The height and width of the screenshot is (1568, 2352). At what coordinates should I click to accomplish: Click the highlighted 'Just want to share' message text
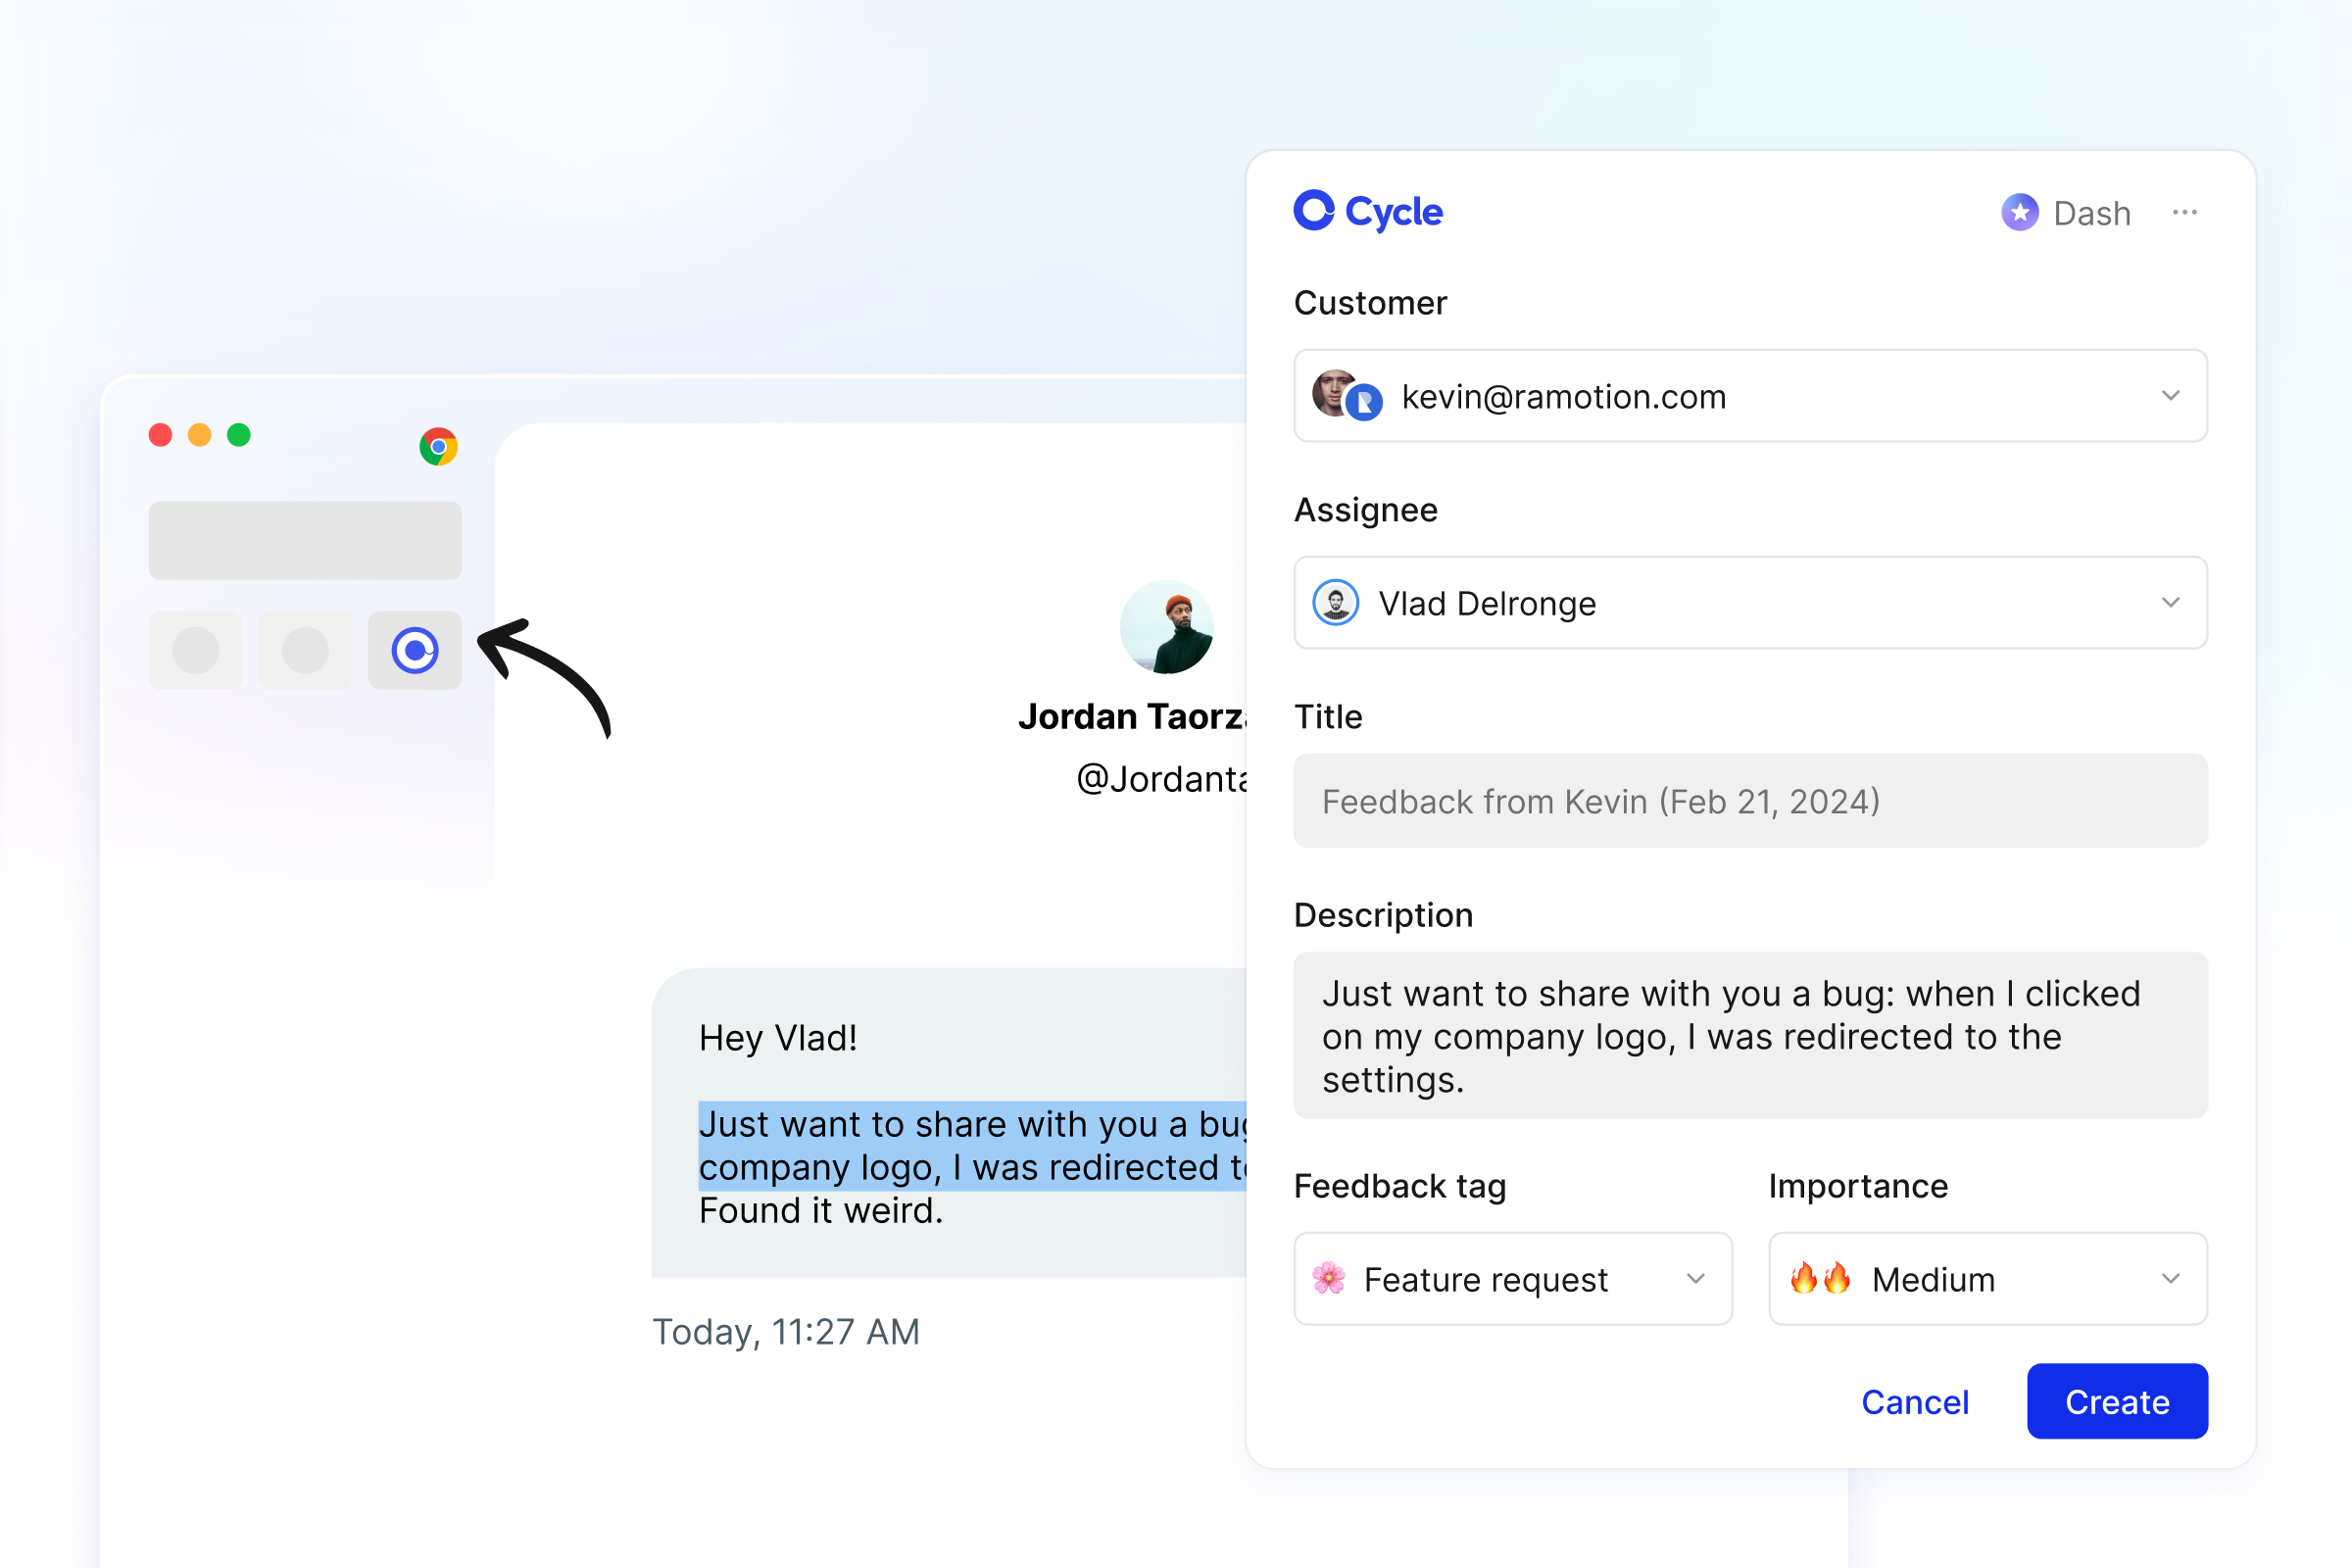973,1146
